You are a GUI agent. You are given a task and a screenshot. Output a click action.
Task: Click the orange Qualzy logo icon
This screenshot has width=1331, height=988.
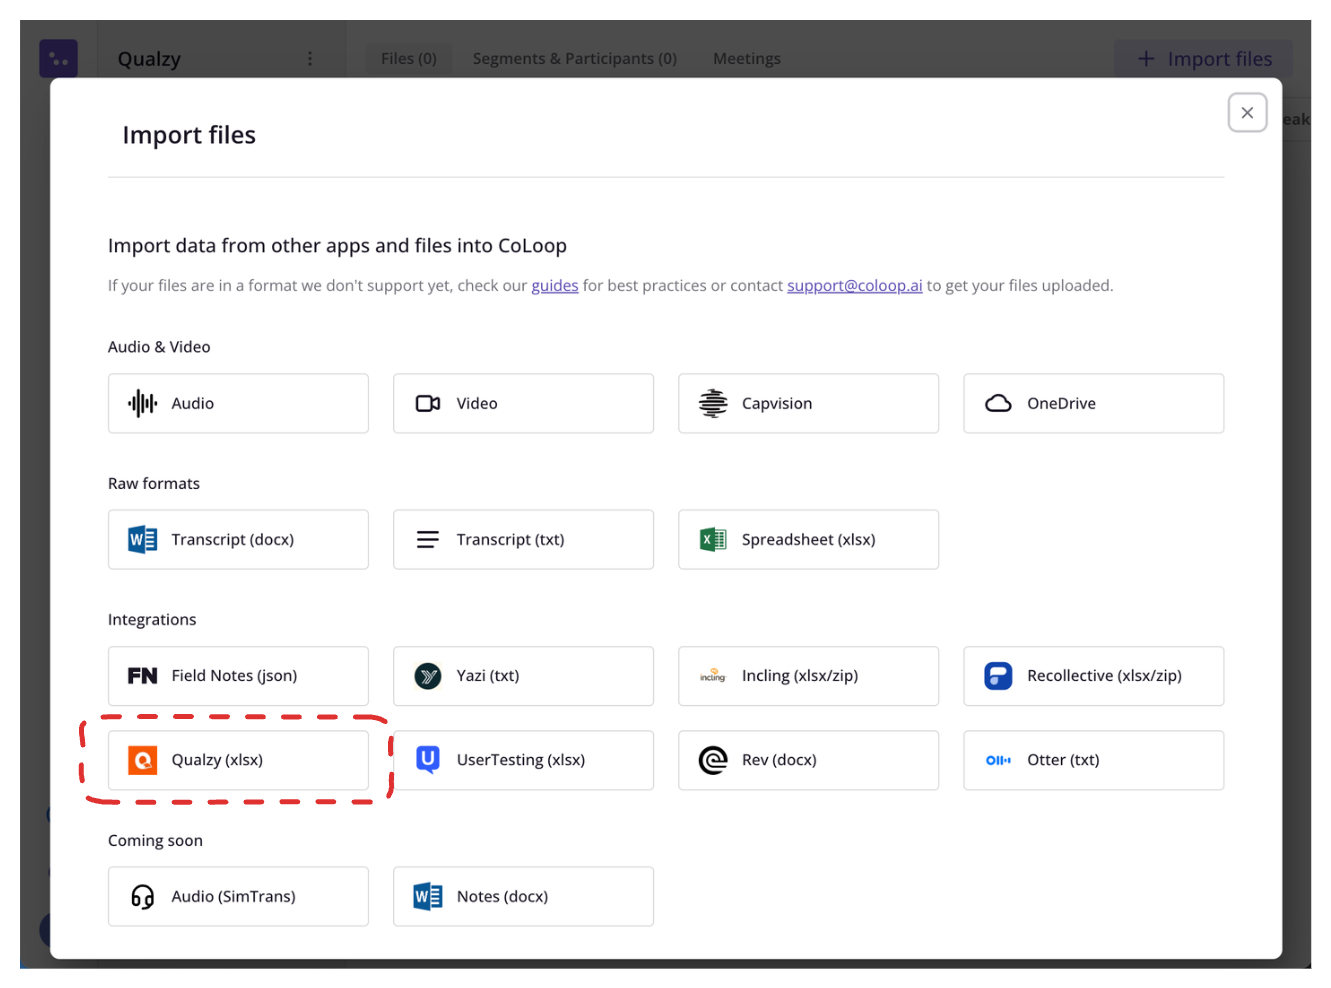[x=143, y=760]
